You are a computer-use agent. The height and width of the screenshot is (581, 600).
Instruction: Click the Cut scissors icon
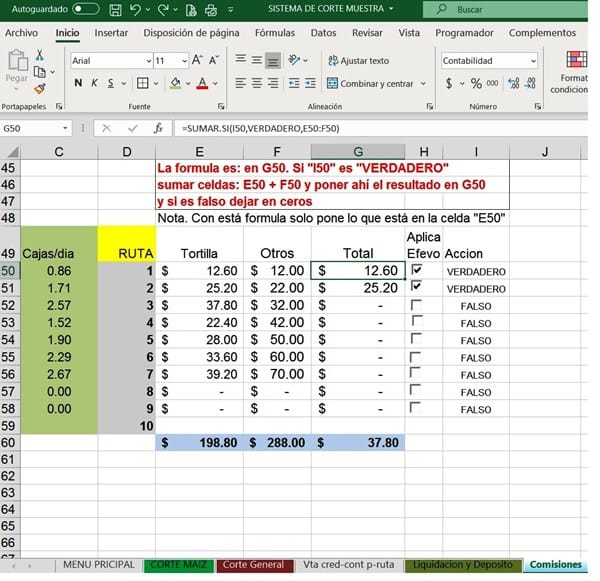pyautogui.click(x=39, y=55)
